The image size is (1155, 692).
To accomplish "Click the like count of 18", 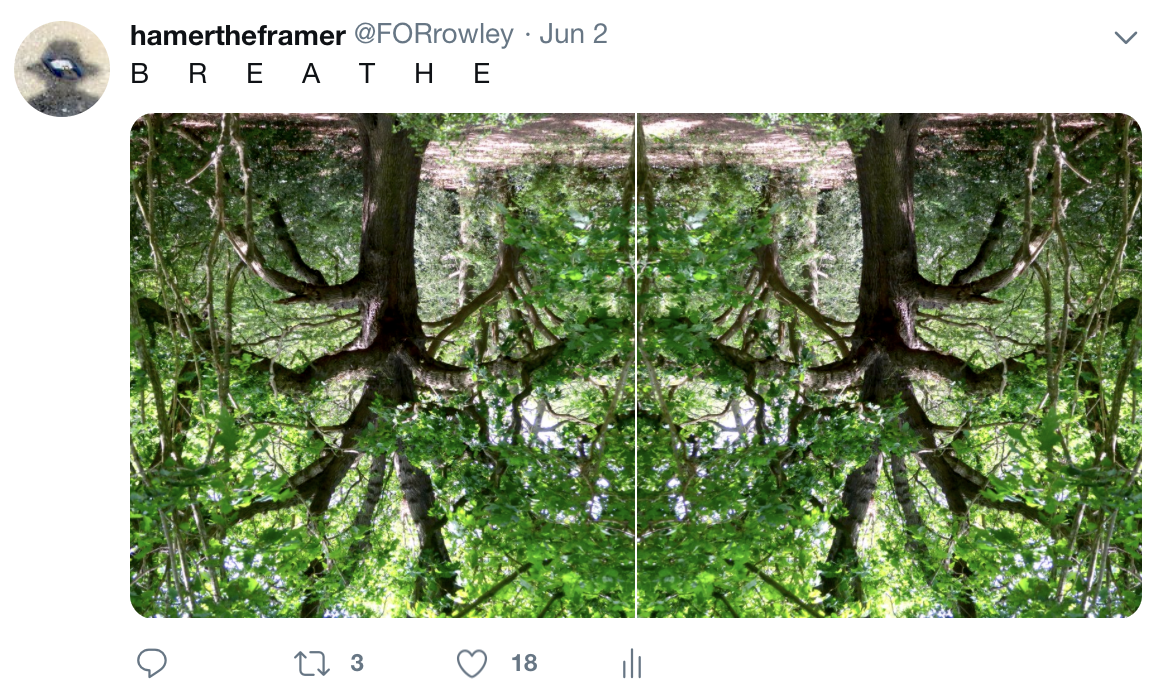I will [x=524, y=663].
